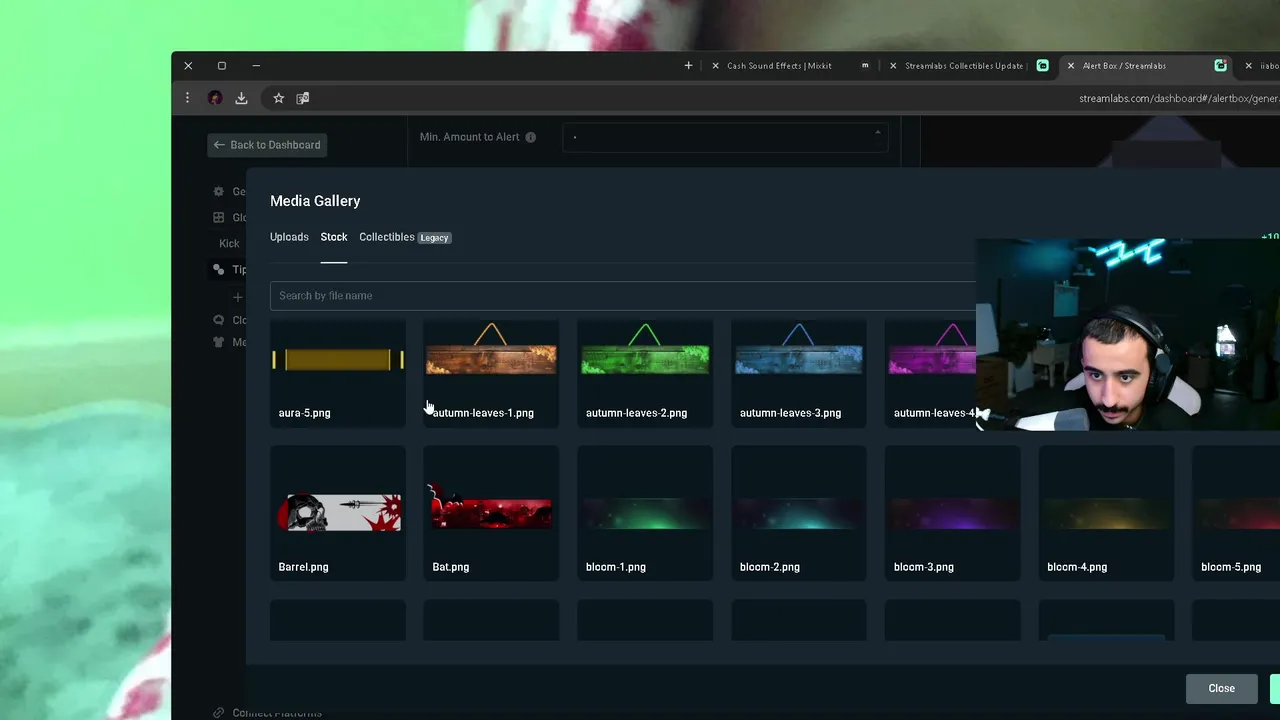Click the grid icon in sidebar
Screen dimensions: 1280x720
pyautogui.click(x=219, y=217)
